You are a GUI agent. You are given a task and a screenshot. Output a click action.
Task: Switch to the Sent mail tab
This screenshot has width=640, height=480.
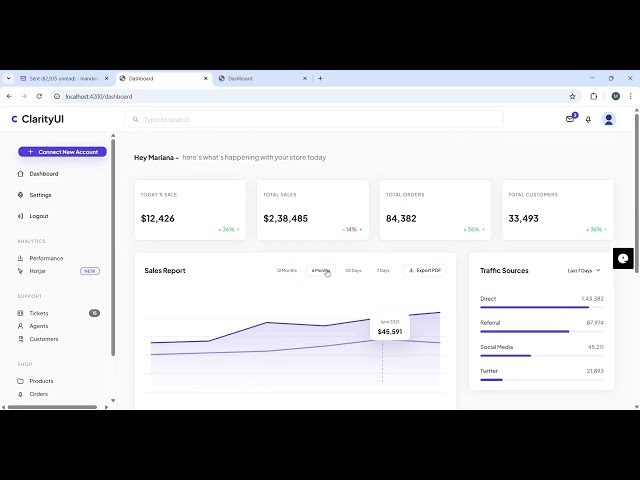[65, 78]
